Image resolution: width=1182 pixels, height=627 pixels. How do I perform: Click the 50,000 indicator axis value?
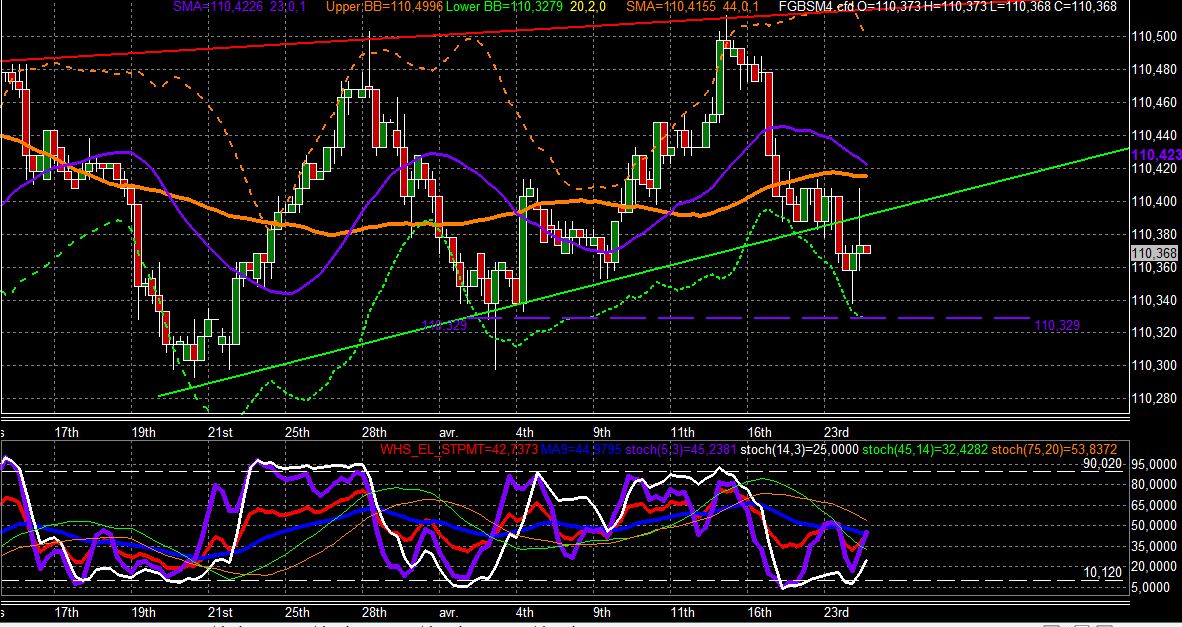[1153, 525]
